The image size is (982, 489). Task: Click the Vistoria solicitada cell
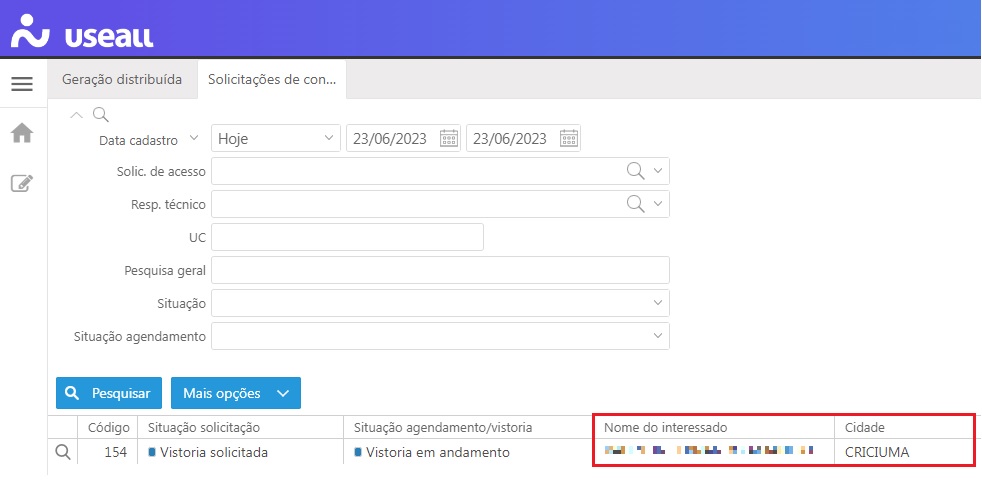[240, 452]
